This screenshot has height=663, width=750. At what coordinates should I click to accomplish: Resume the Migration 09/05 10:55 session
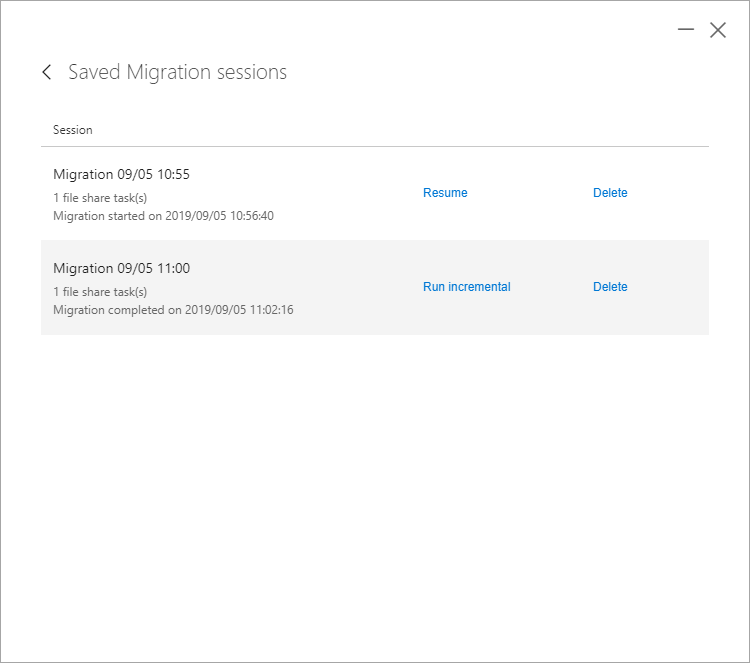(x=445, y=193)
